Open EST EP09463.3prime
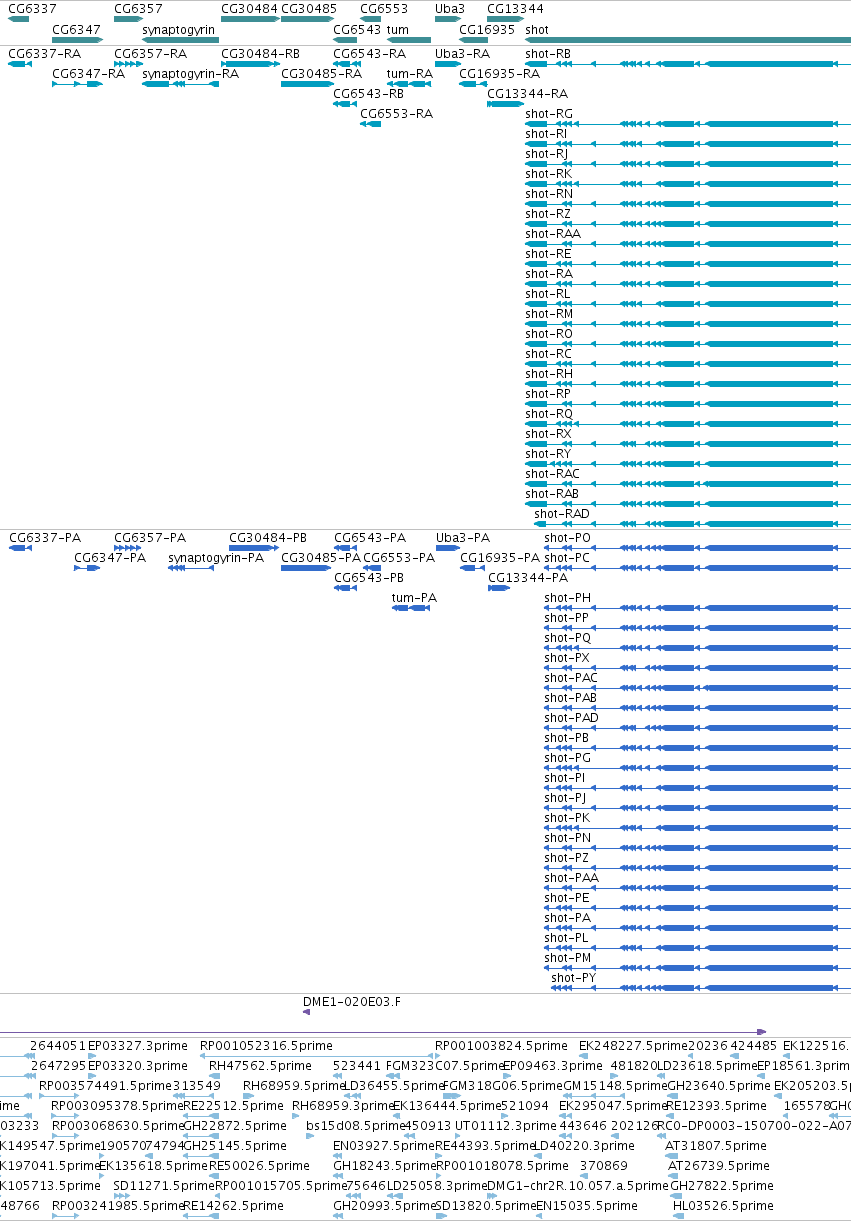This screenshot has height=1221, width=851. pos(551,1066)
